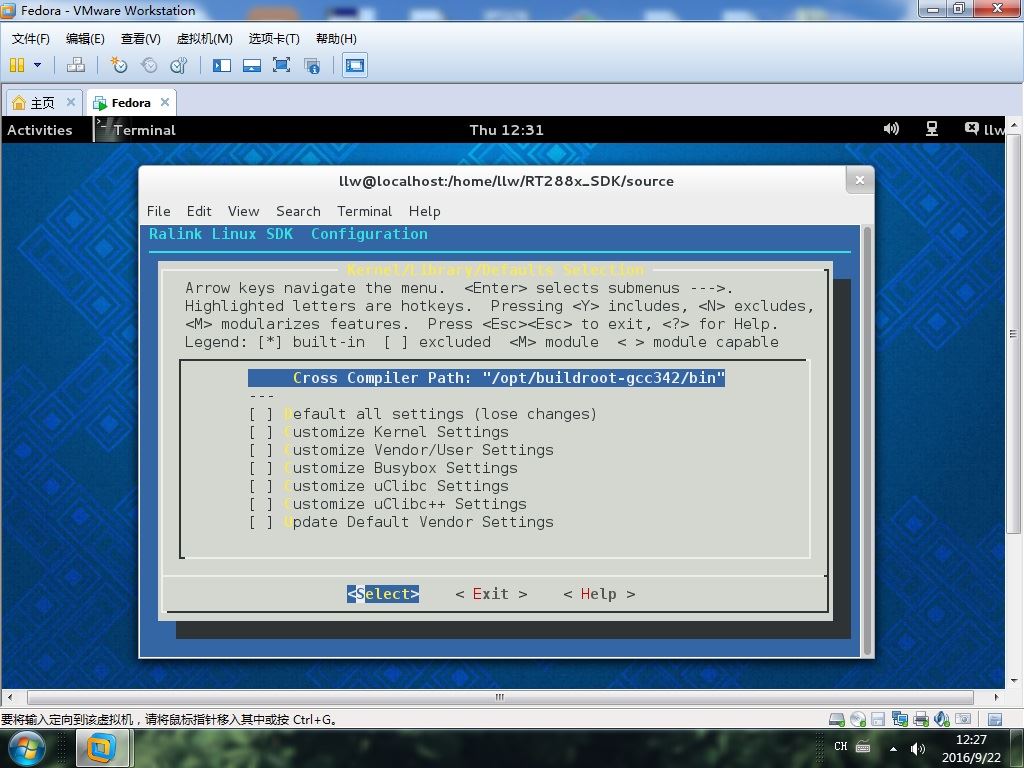Click the VMware Workstation taskbar icon

101,748
